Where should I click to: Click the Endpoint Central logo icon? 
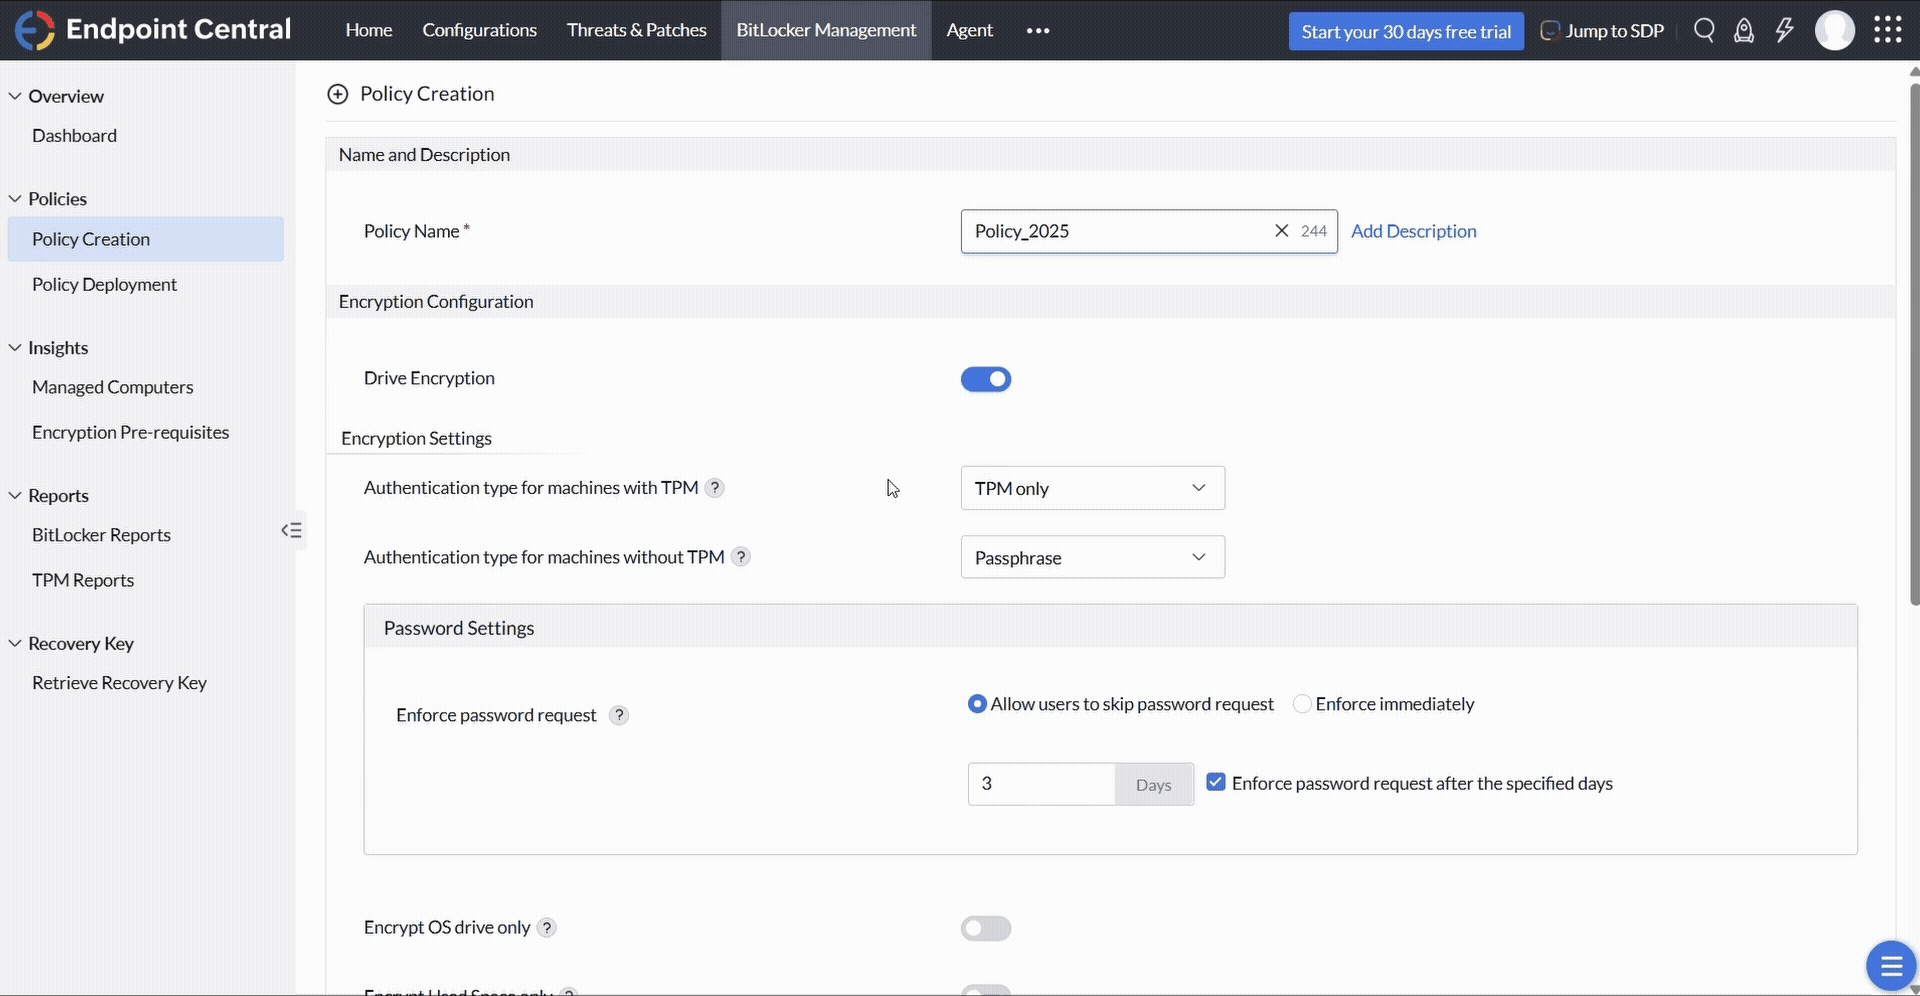coord(34,30)
